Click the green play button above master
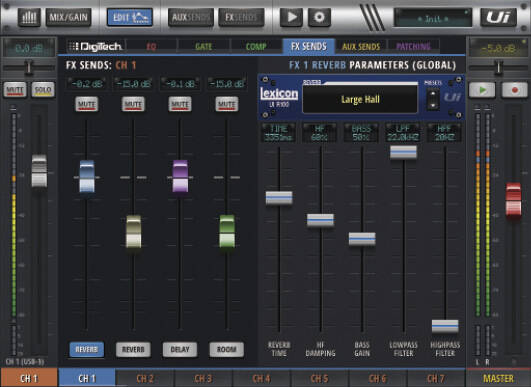The height and width of the screenshot is (387, 531). coord(482,90)
